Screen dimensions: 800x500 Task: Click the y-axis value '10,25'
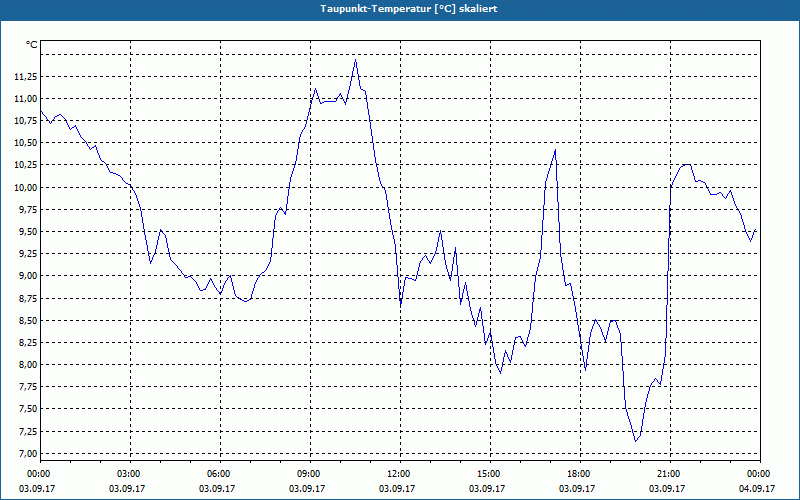click(25, 165)
